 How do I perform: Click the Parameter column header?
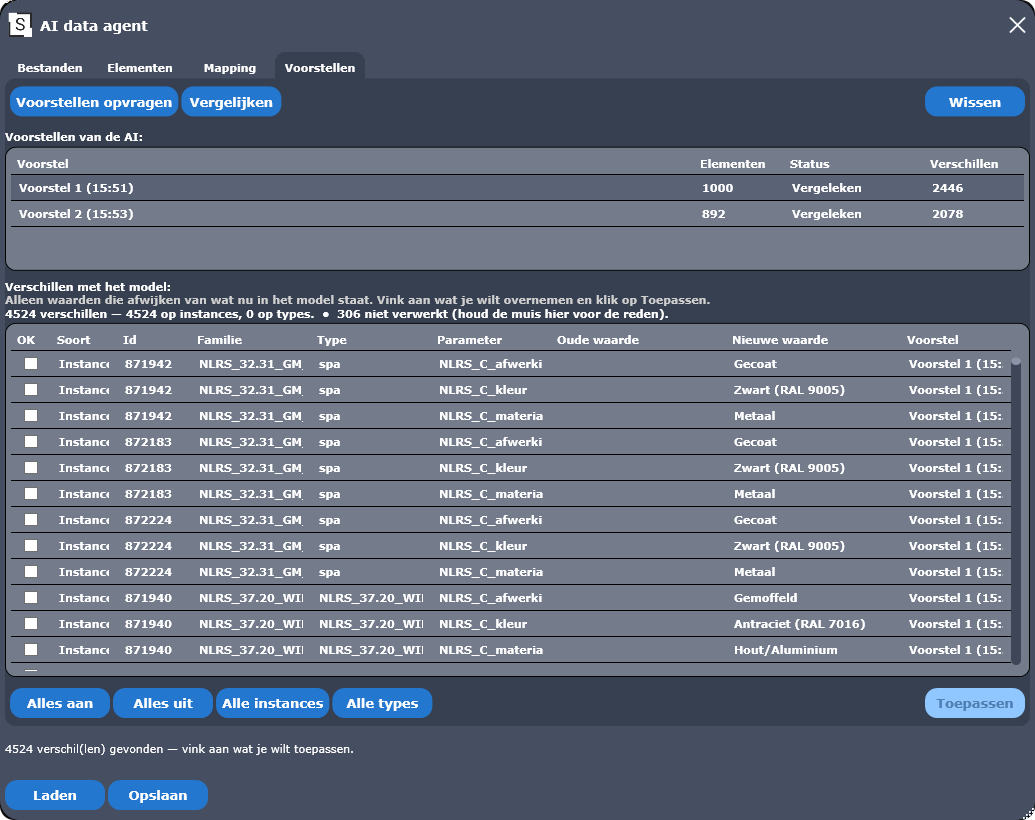tap(469, 340)
